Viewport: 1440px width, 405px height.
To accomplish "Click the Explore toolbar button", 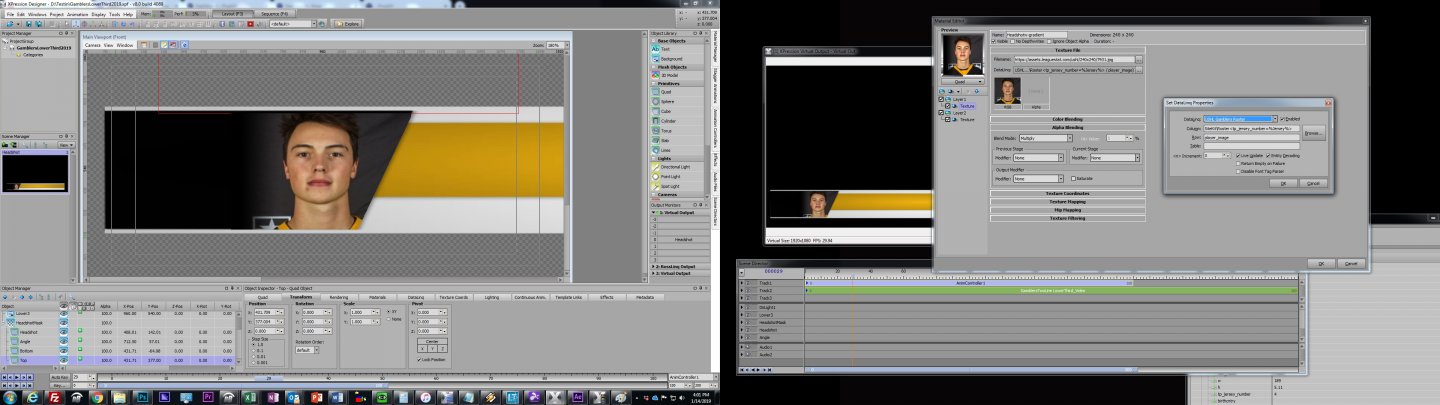I will 350,23.
